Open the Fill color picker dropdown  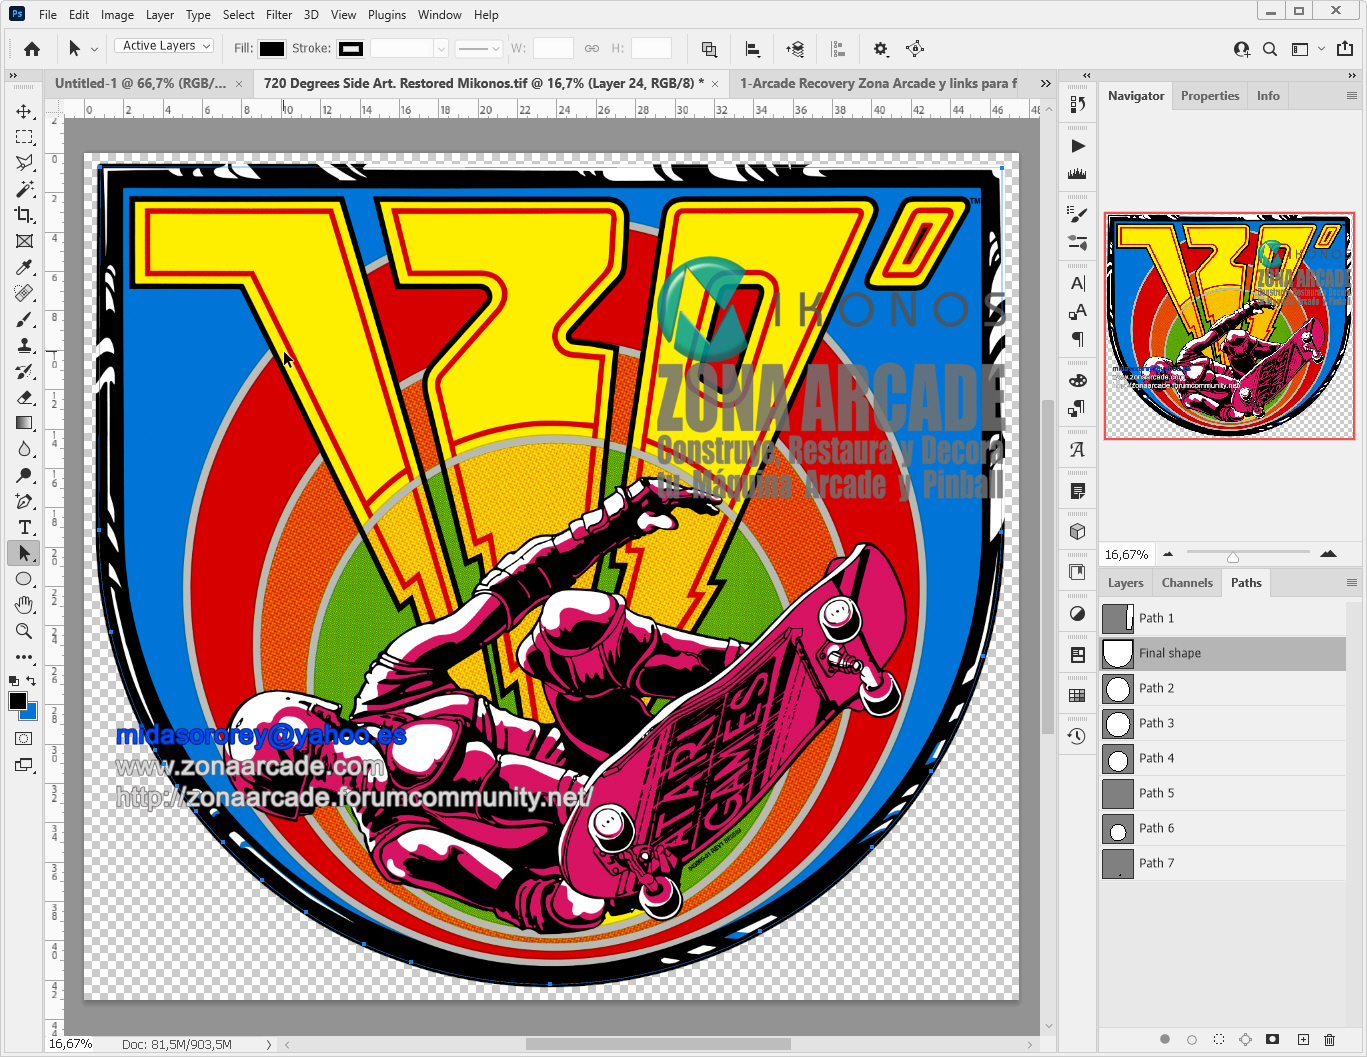point(271,49)
